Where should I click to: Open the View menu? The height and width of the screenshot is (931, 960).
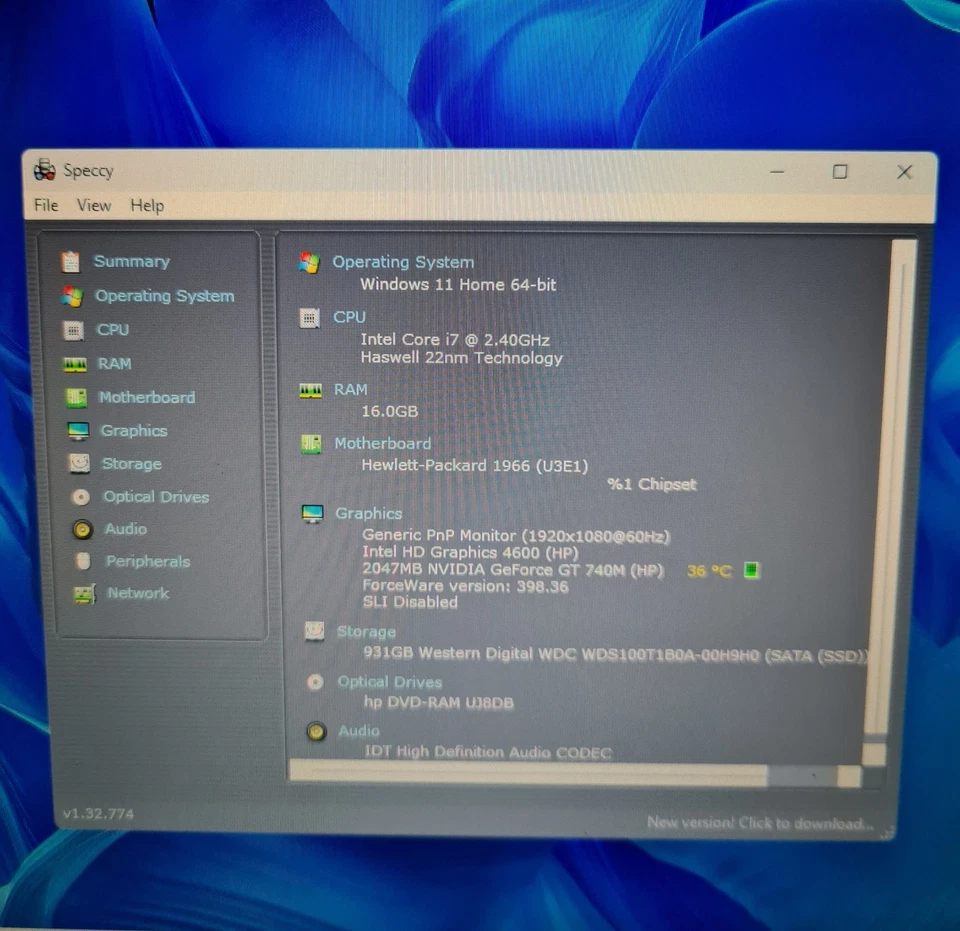click(x=94, y=206)
